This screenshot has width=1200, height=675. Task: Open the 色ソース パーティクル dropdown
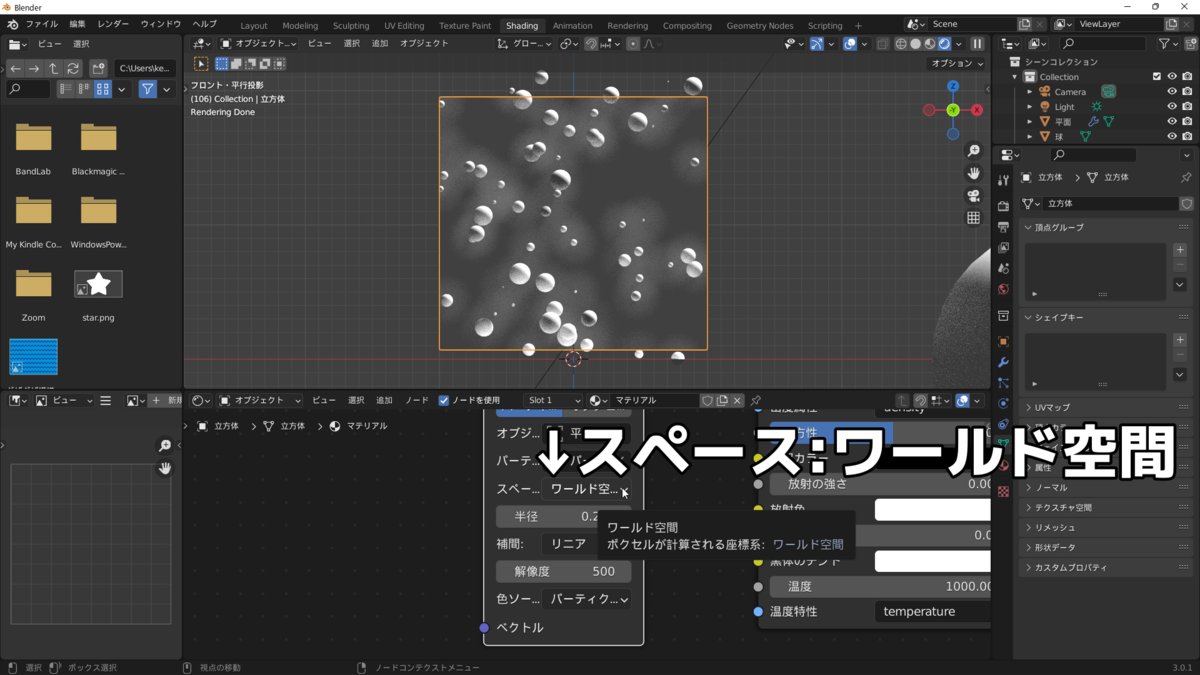click(587, 599)
